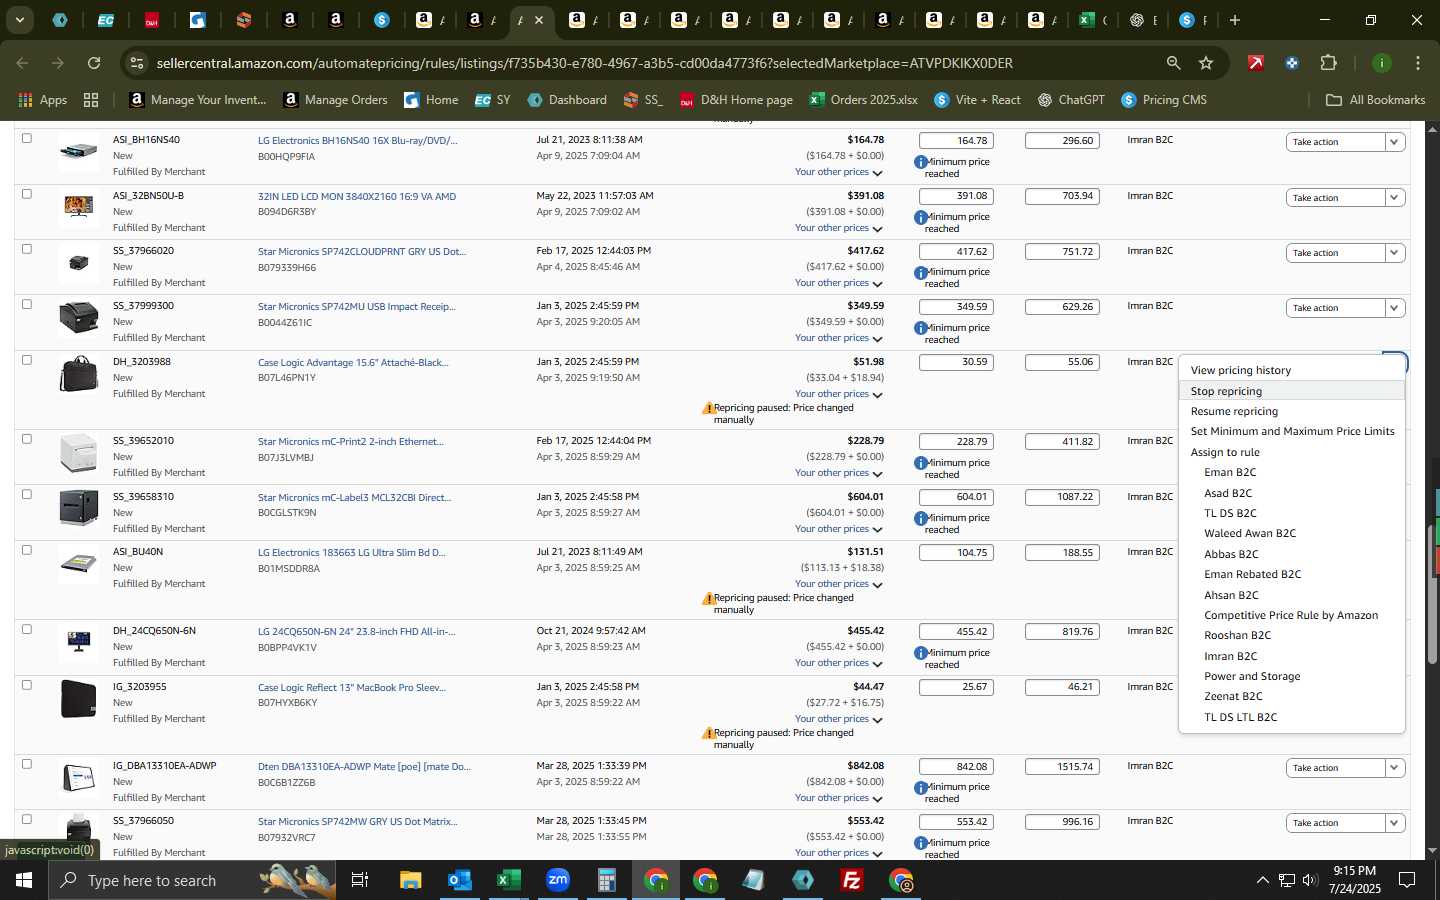The height and width of the screenshot is (900, 1440).
Task: Open a new browser tab
Action: point(1235,20)
